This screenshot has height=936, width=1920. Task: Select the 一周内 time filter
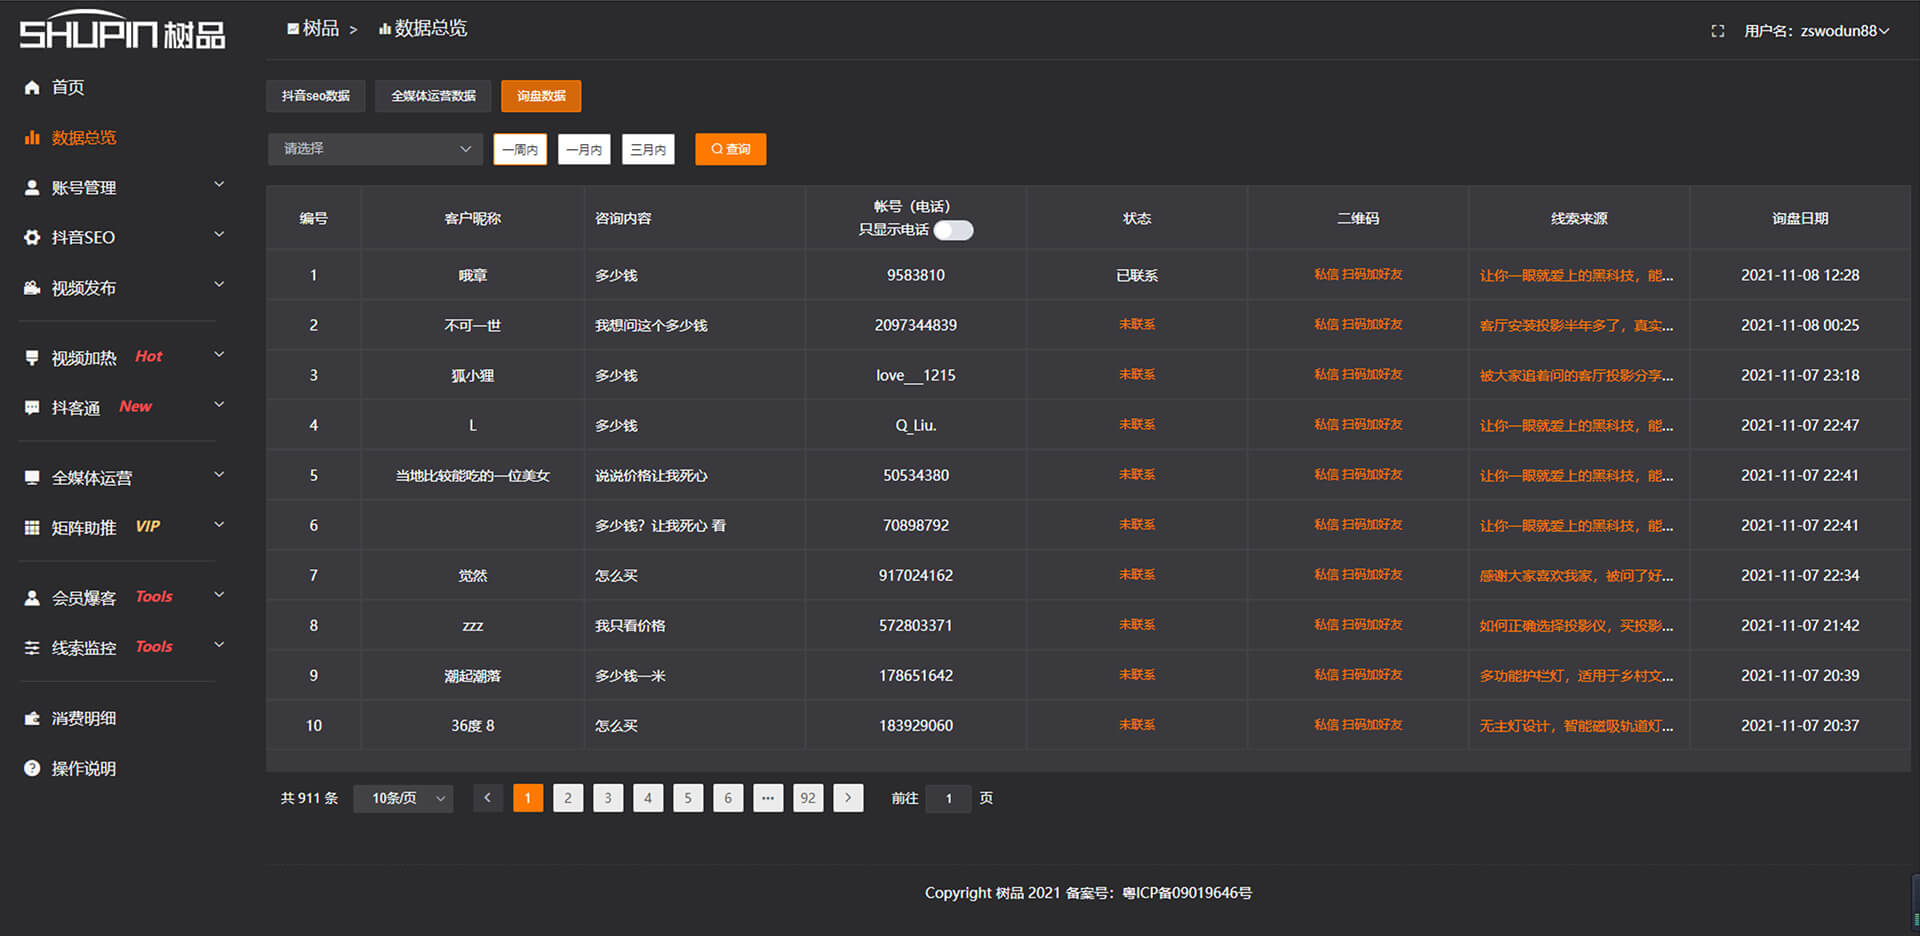tap(520, 149)
